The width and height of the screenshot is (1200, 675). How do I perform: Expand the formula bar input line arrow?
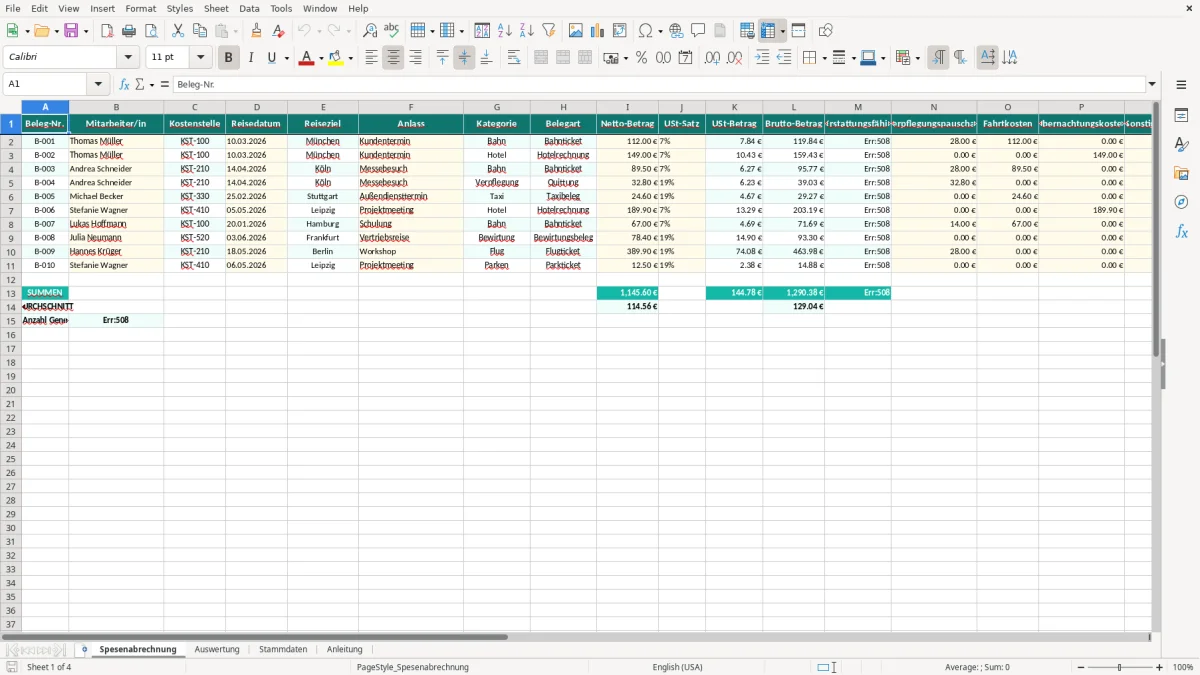(x=1152, y=84)
